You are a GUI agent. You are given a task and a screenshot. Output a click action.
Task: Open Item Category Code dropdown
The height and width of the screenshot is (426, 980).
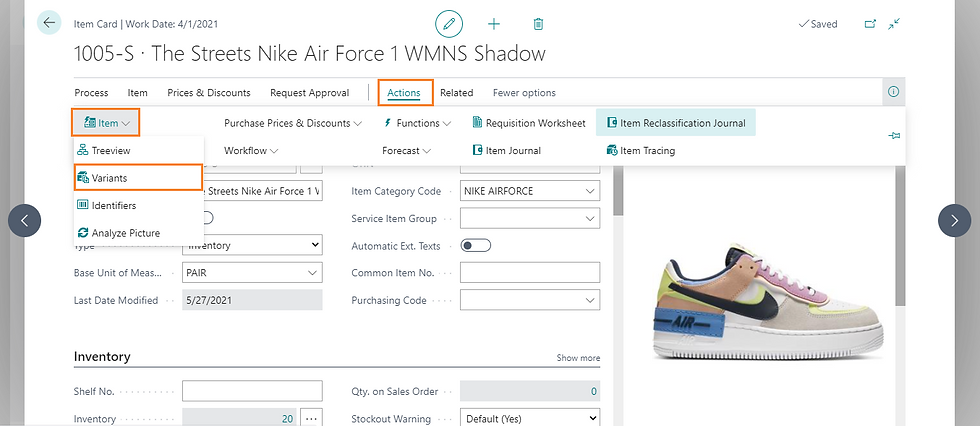pos(590,191)
